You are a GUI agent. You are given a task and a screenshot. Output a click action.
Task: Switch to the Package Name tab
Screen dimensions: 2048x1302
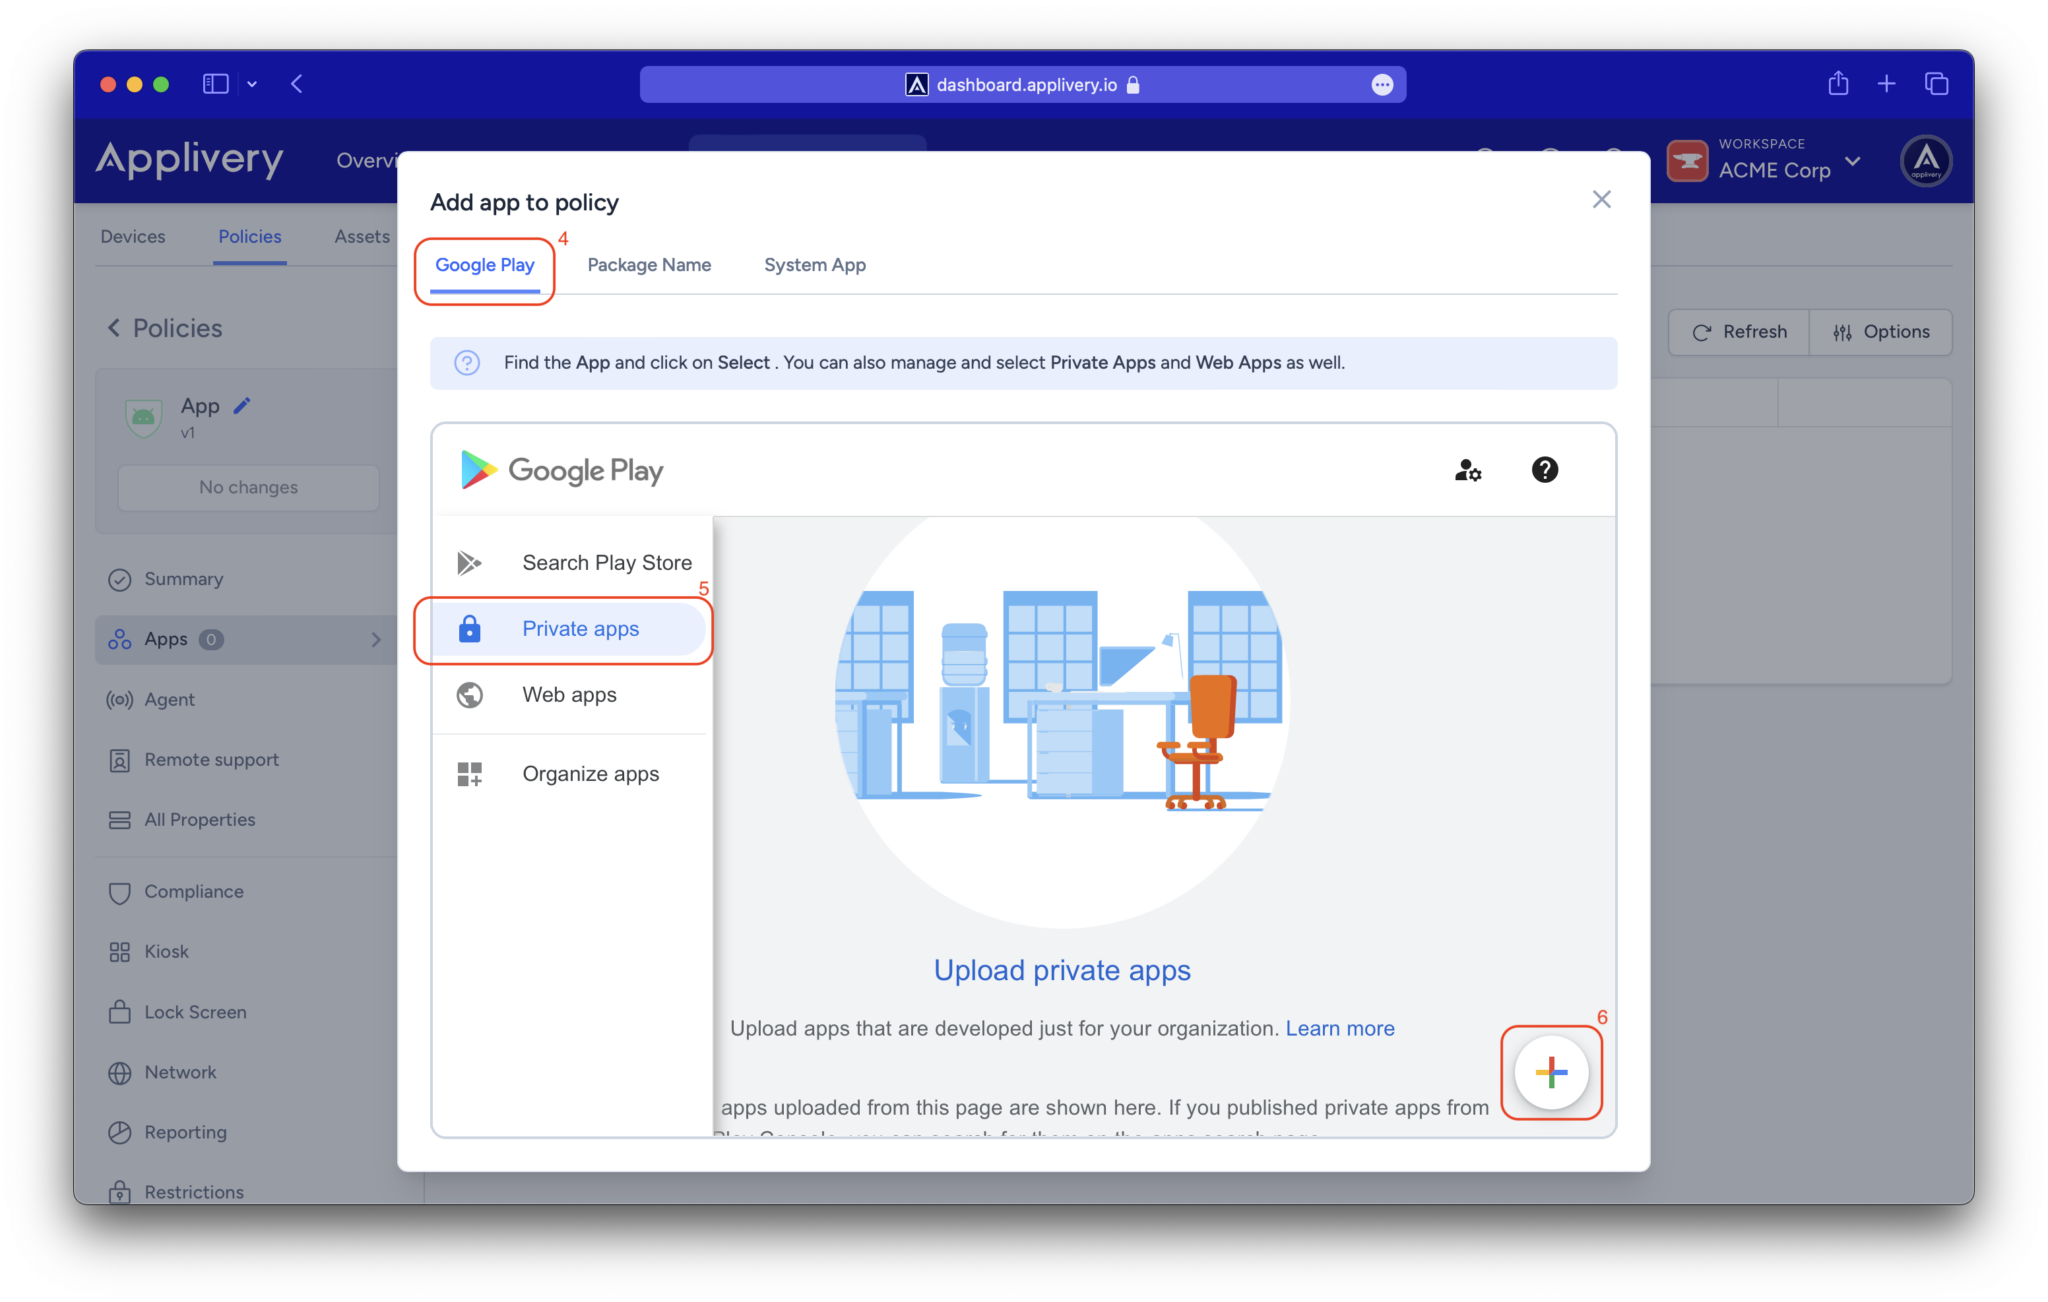pyautogui.click(x=649, y=264)
